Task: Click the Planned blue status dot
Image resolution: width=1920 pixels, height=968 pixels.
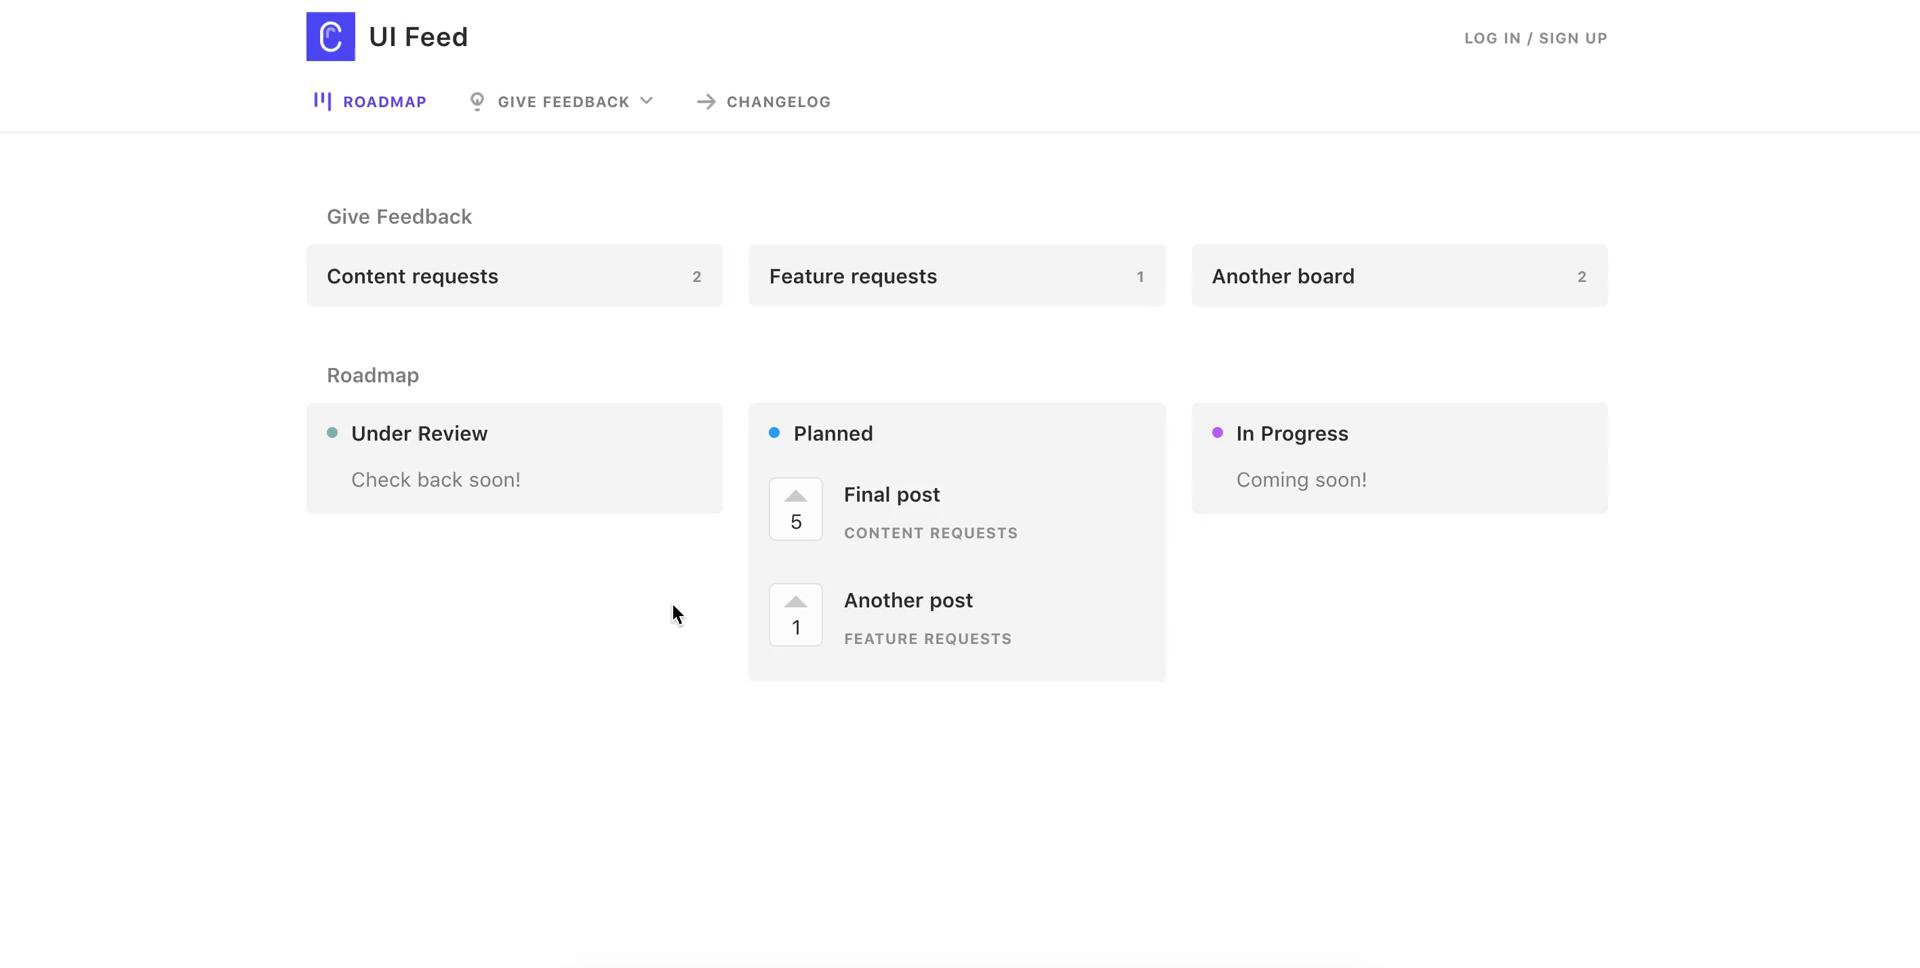Action: pos(774,433)
